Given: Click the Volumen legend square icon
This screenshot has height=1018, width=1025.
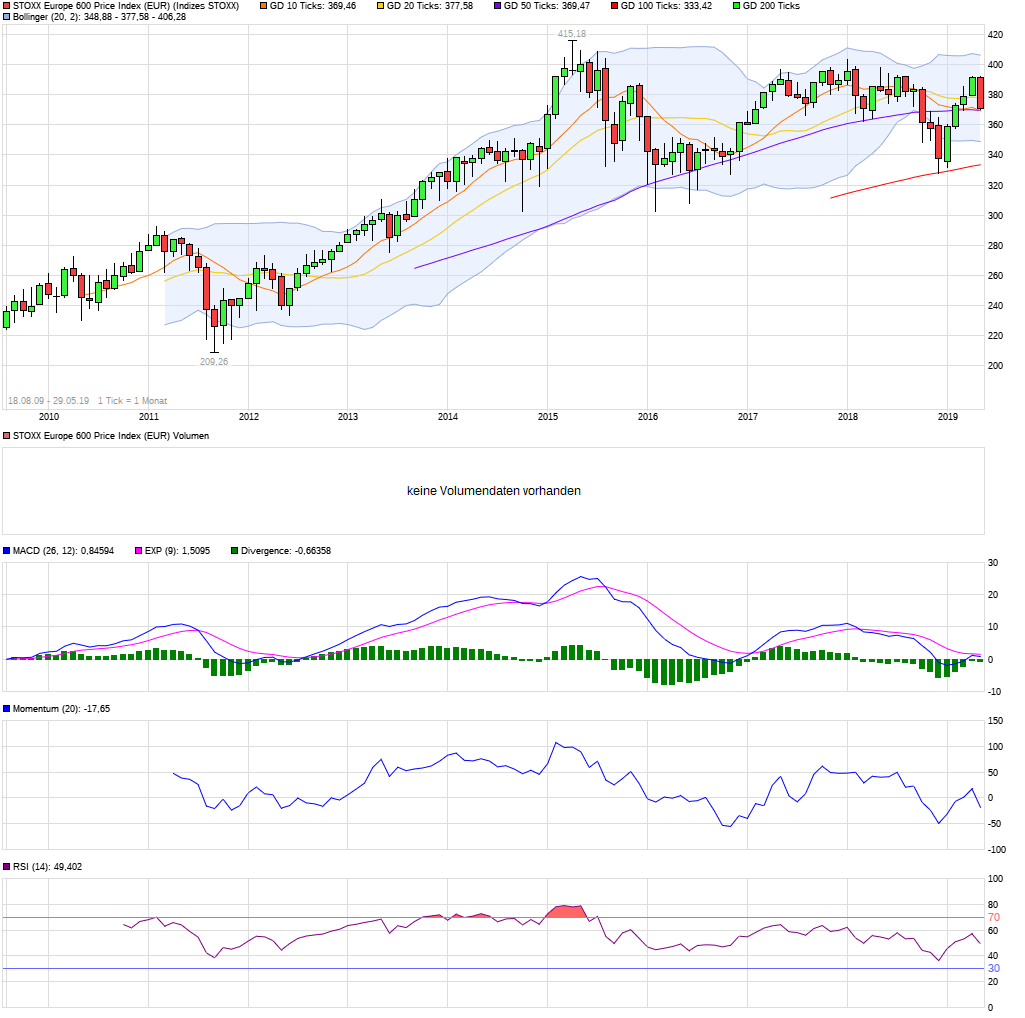Looking at the screenshot, I should tap(8, 434).
